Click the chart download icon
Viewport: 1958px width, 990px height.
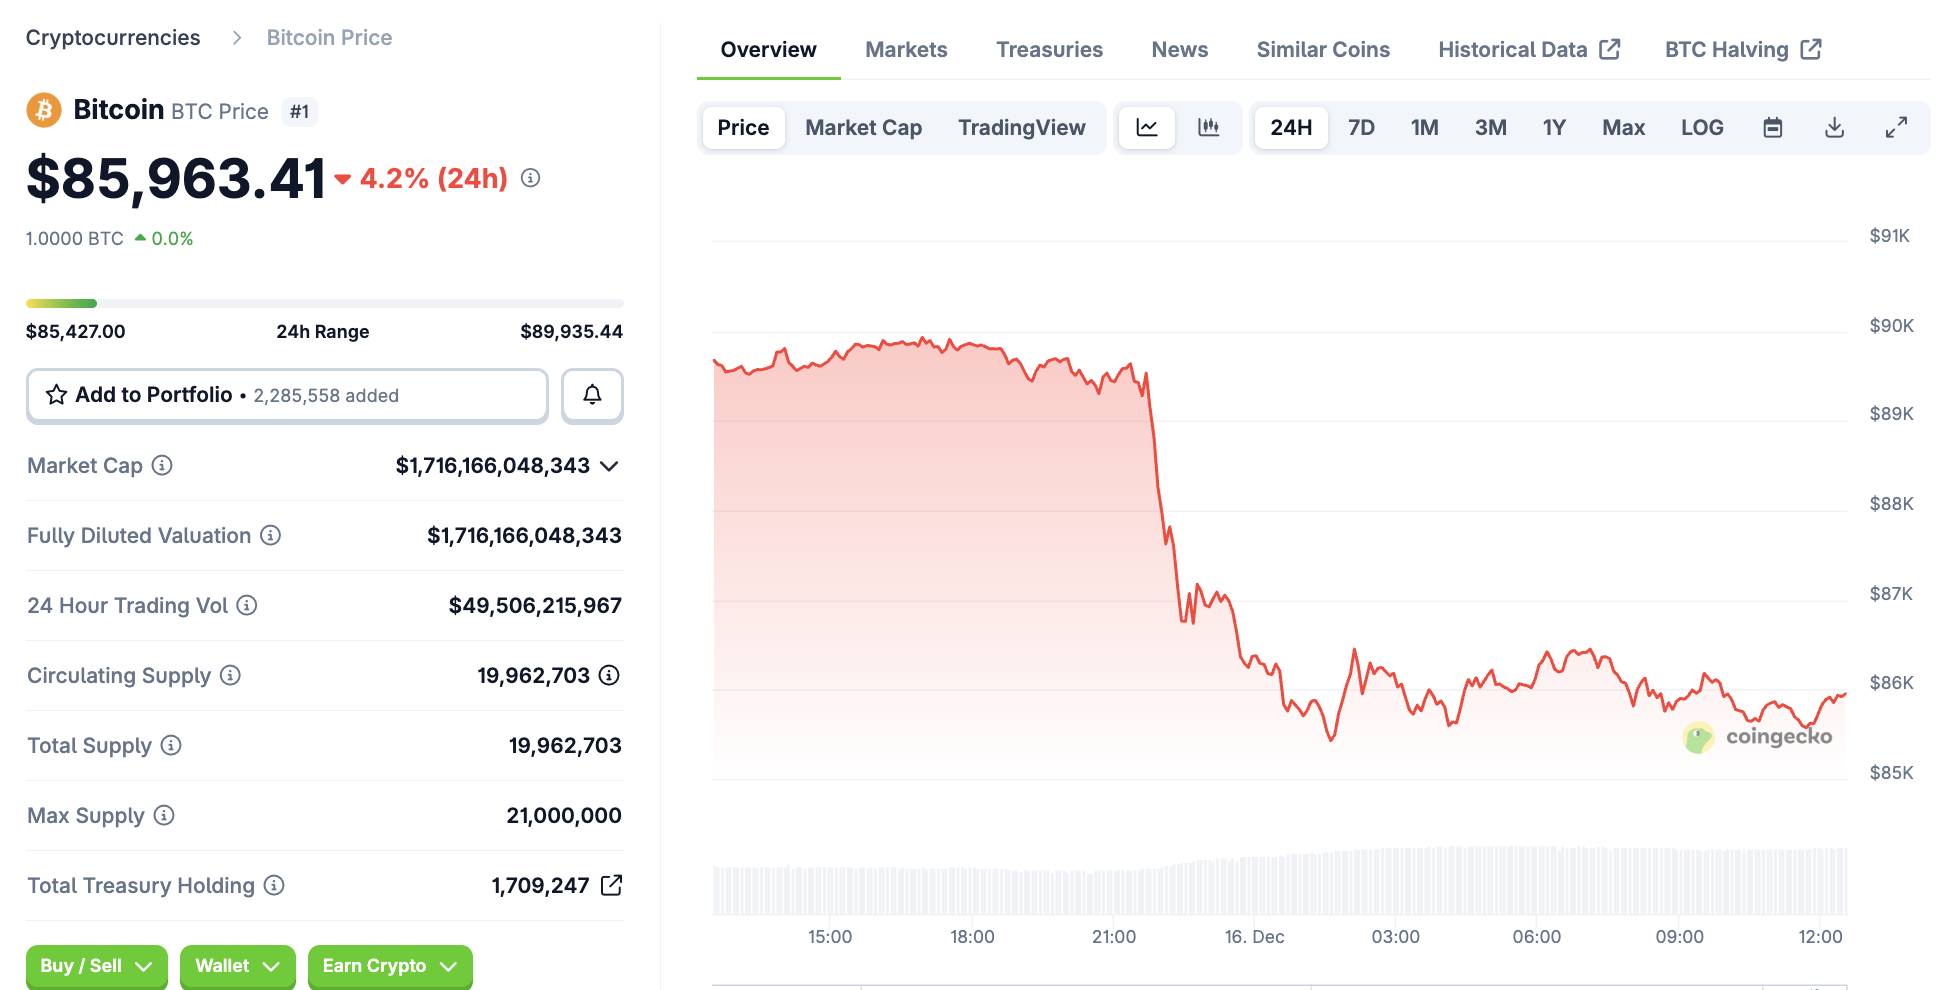[1834, 127]
